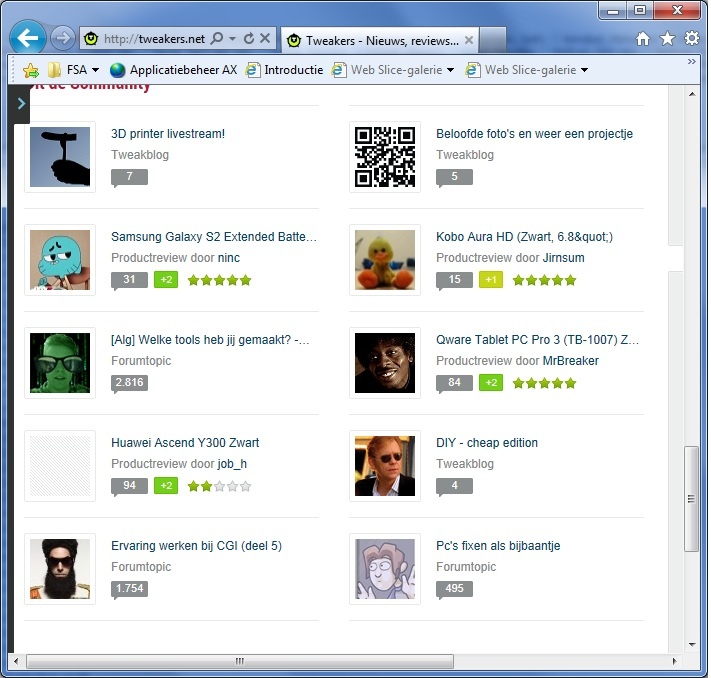Click the browser Forward arrow button
711x678 pixels.
pyautogui.click(x=63, y=39)
